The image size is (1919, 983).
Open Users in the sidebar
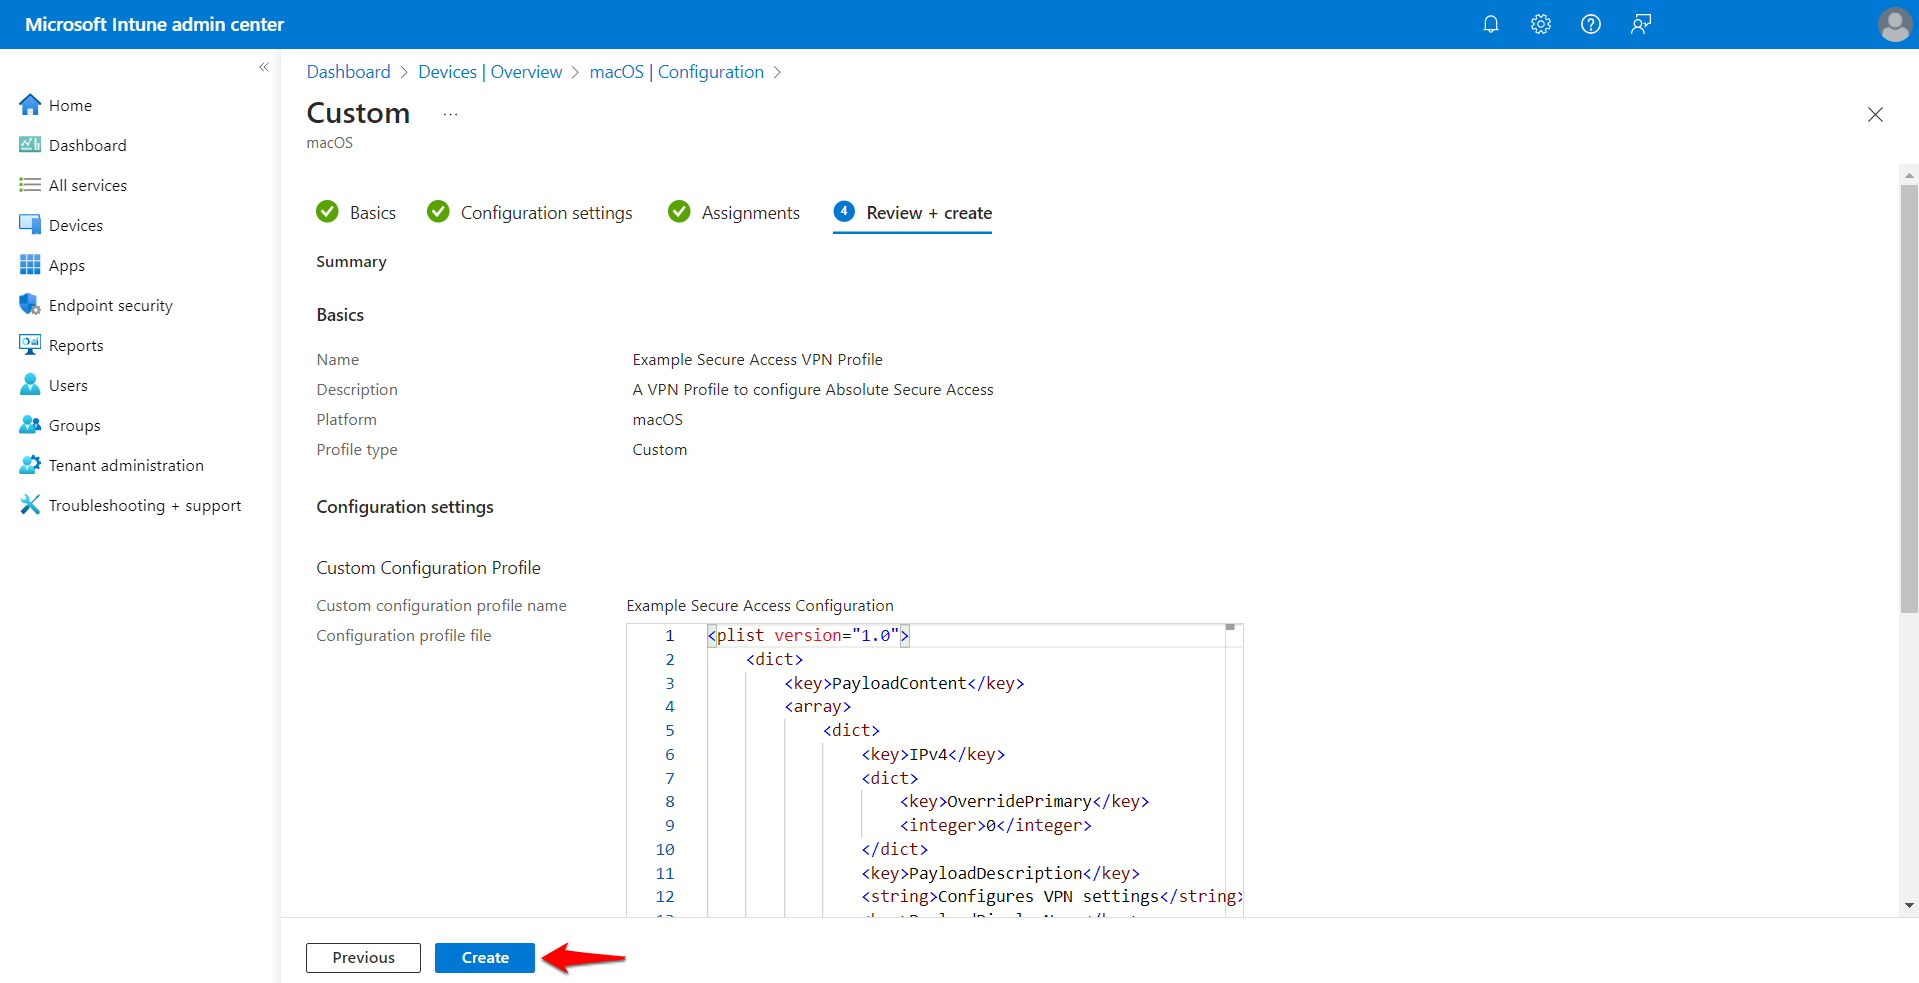point(53,385)
